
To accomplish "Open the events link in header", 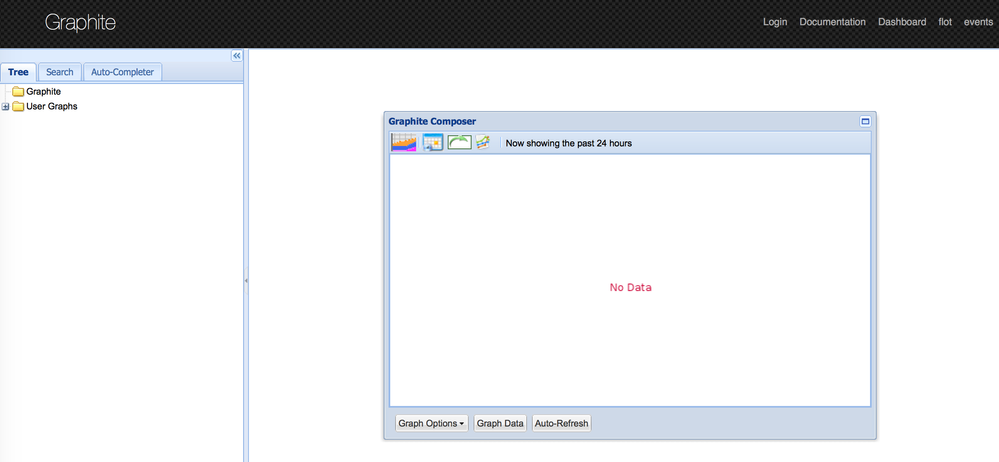I will (x=978, y=22).
